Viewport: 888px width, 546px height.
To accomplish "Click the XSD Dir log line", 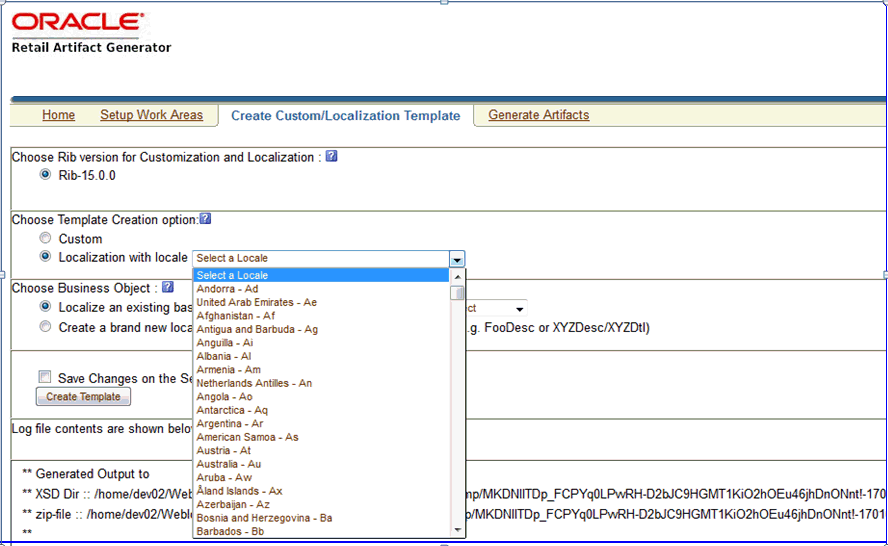I will 107,494.
